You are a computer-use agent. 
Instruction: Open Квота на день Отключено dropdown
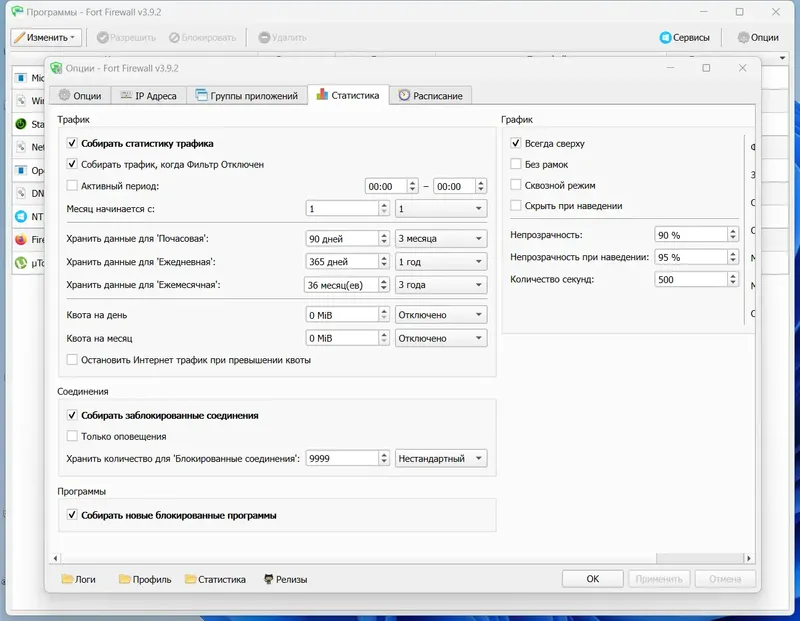[441, 315]
